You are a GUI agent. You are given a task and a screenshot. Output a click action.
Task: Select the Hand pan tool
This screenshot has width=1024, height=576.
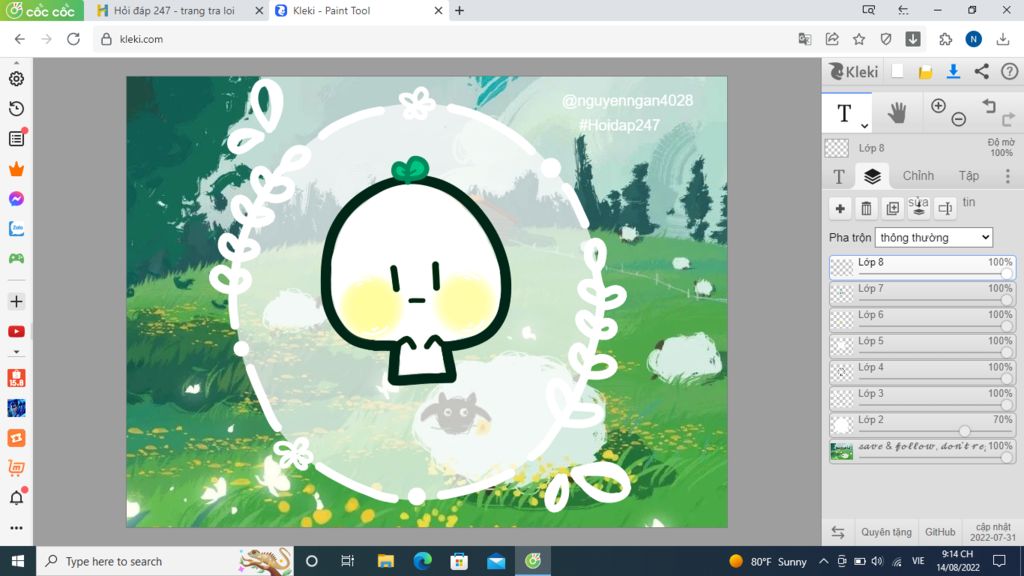point(897,113)
